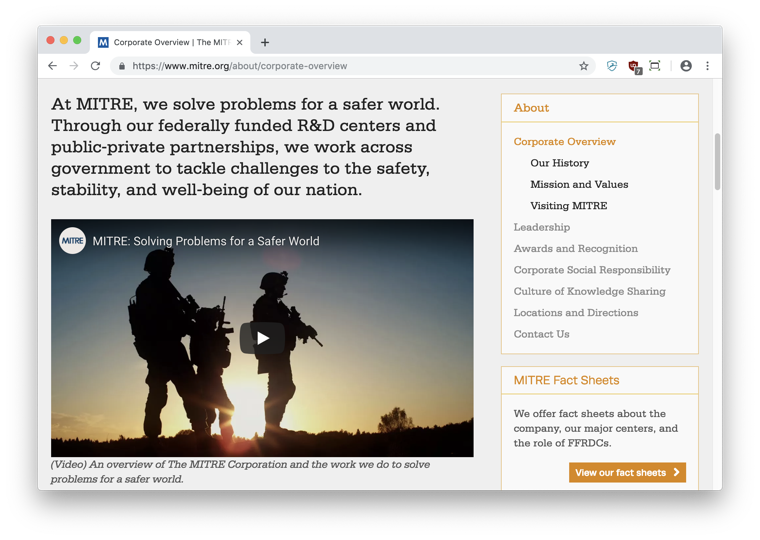The width and height of the screenshot is (760, 540).
Task: Select the Corporate Overview browser tab
Action: (170, 43)
